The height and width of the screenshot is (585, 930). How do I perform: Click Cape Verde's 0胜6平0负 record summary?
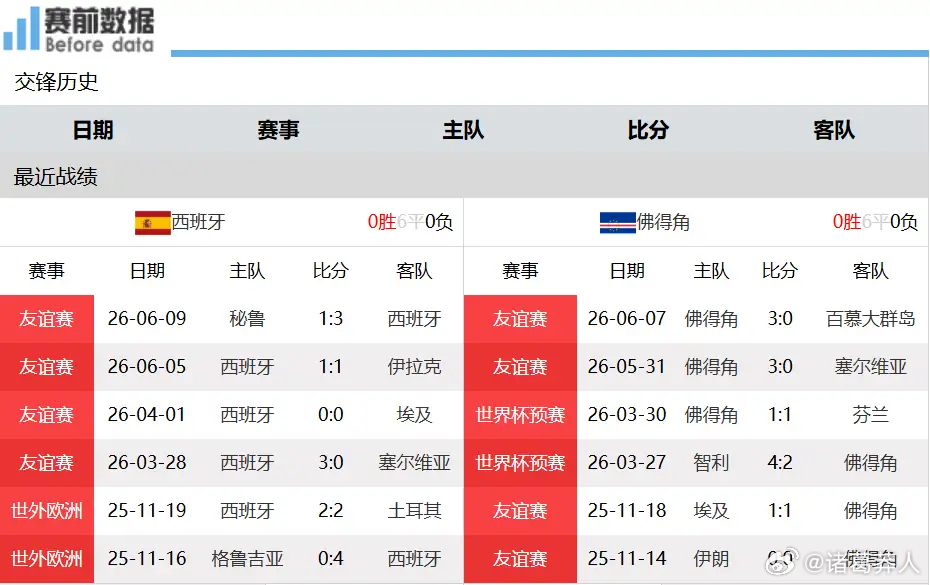tap(875, 222)
